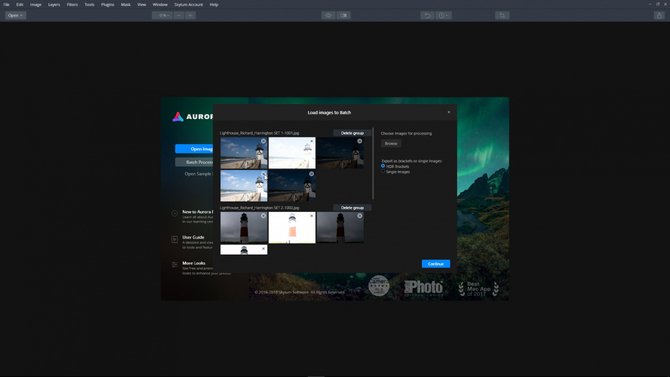
Task: Remove the third dark gray SET 2 thumbnail
Action: click(x=360, y=216)
